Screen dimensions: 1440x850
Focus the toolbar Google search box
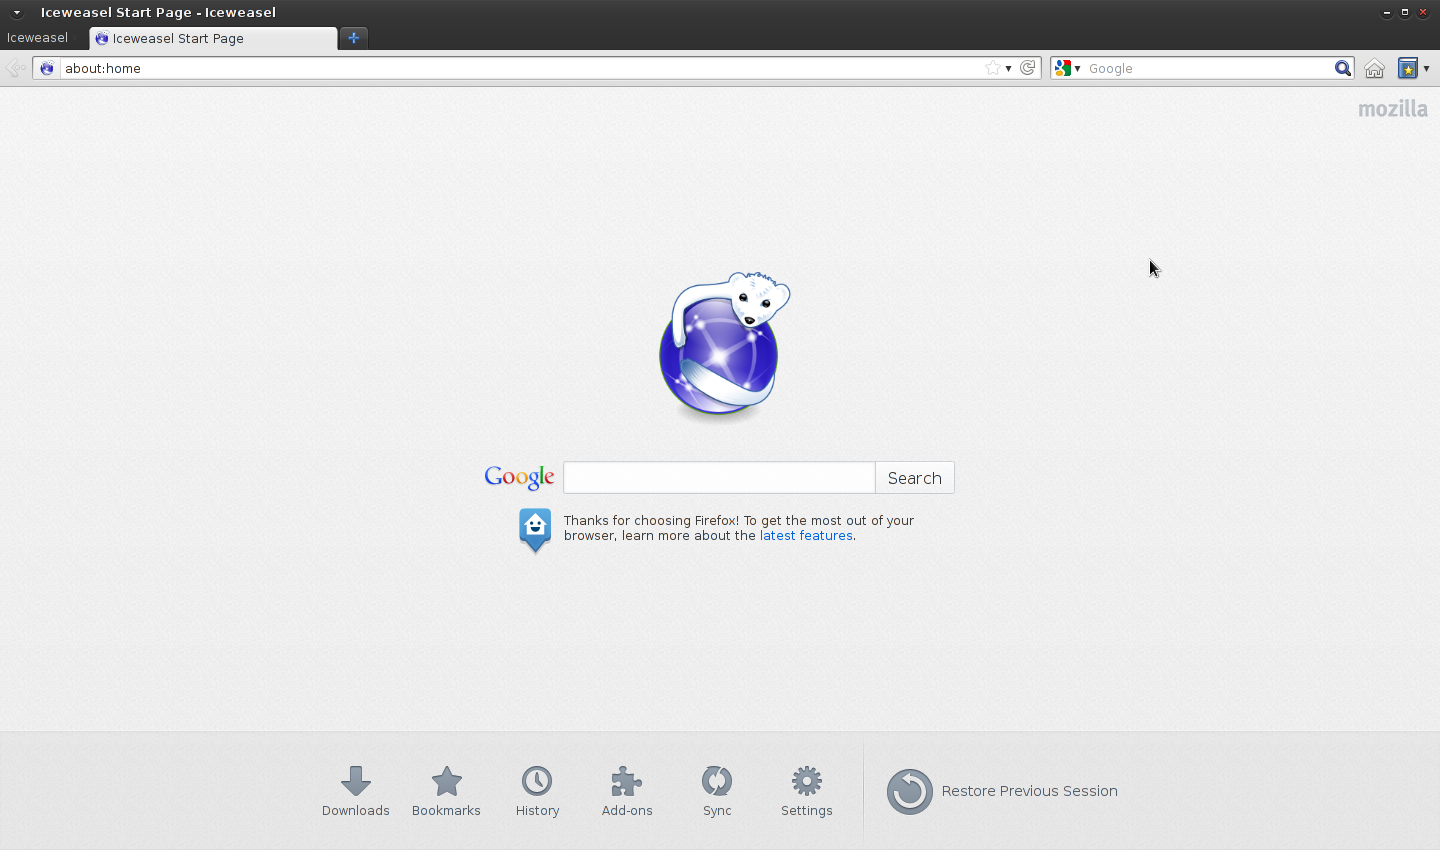(x=1209, y=68)
